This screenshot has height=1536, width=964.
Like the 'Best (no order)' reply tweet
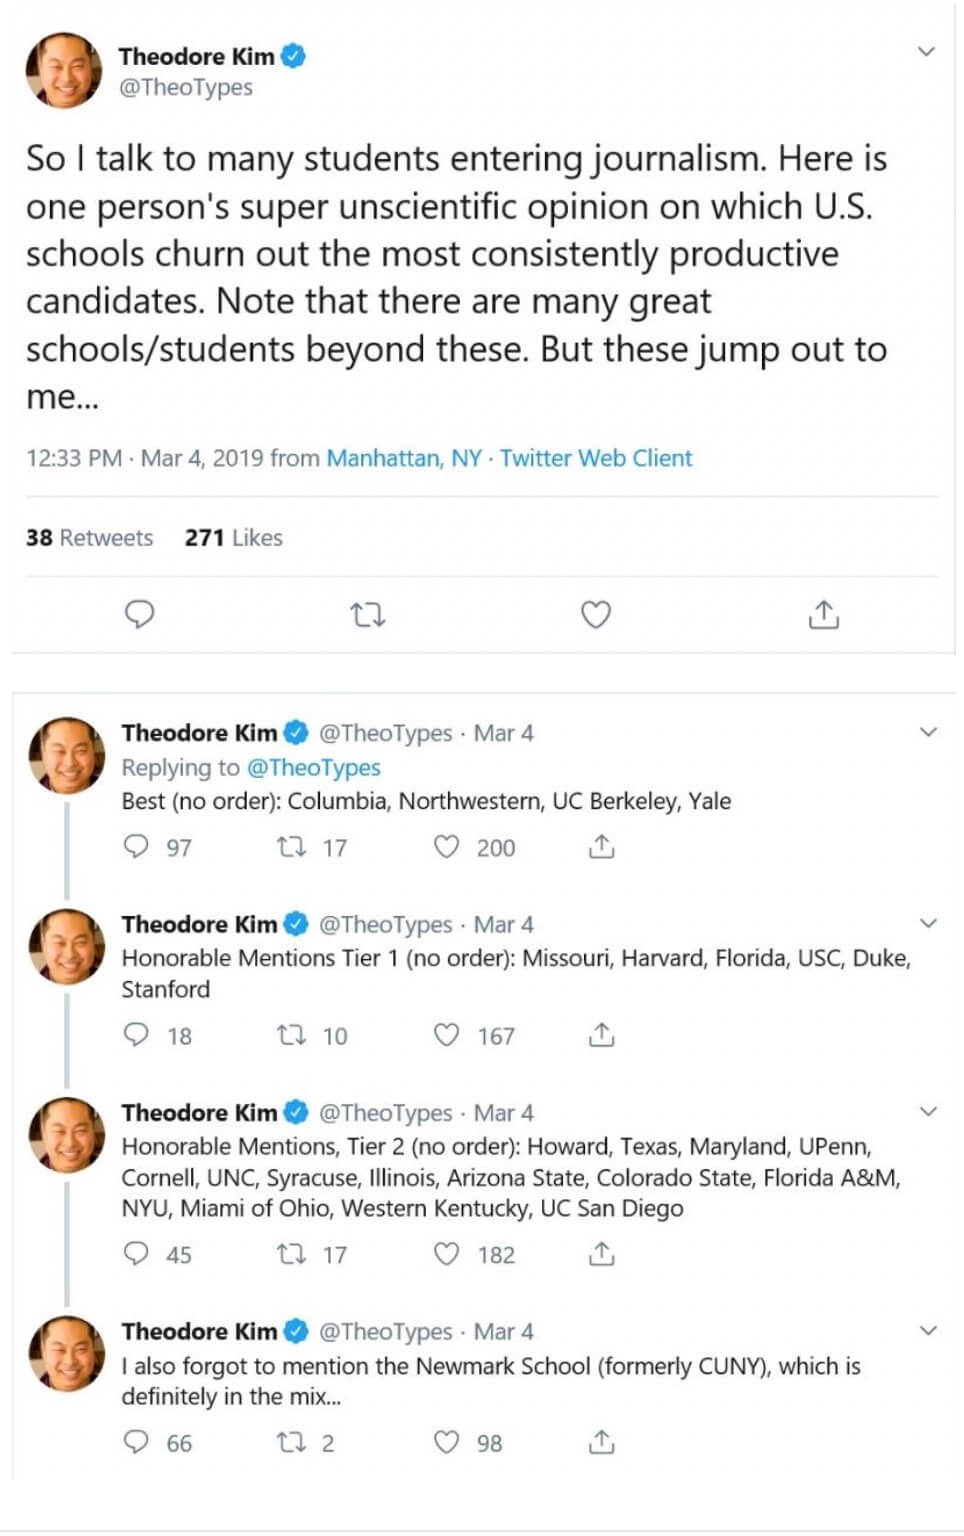(x=446, y=847)
